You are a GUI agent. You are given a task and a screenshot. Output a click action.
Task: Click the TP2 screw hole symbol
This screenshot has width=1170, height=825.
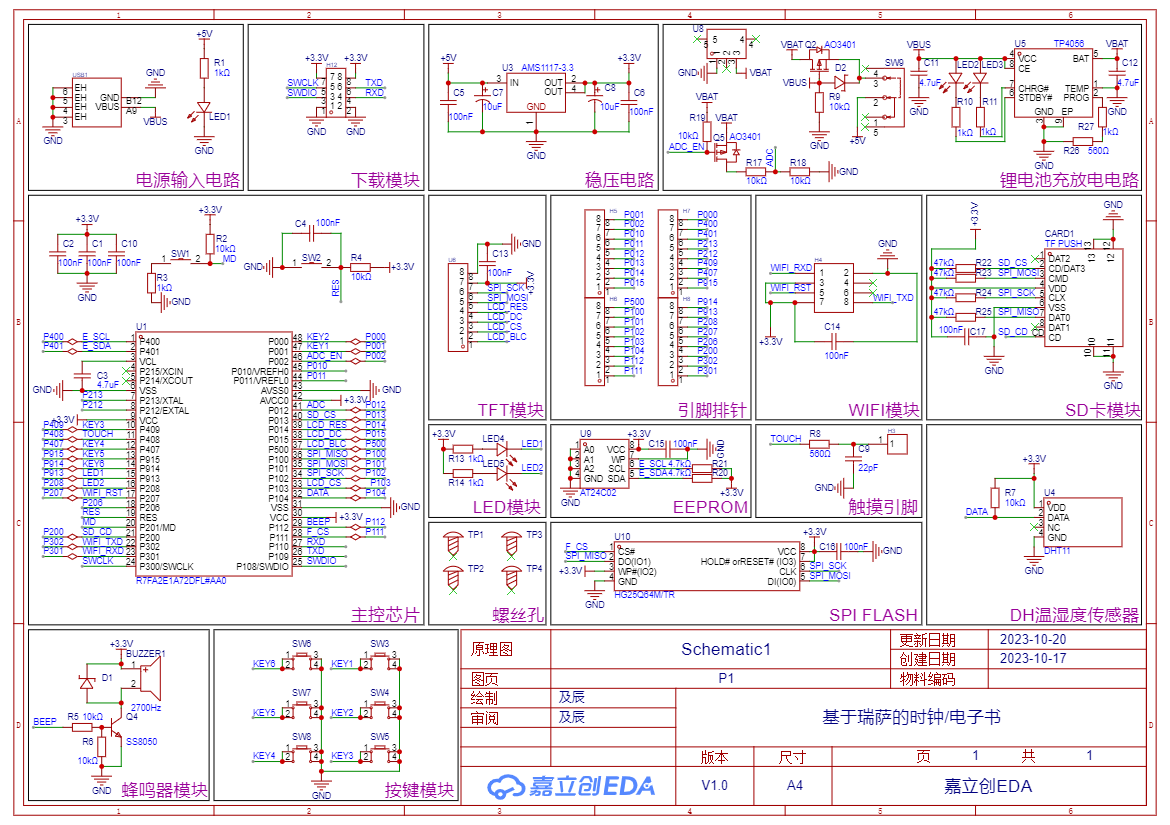click(x=453, y=580)
